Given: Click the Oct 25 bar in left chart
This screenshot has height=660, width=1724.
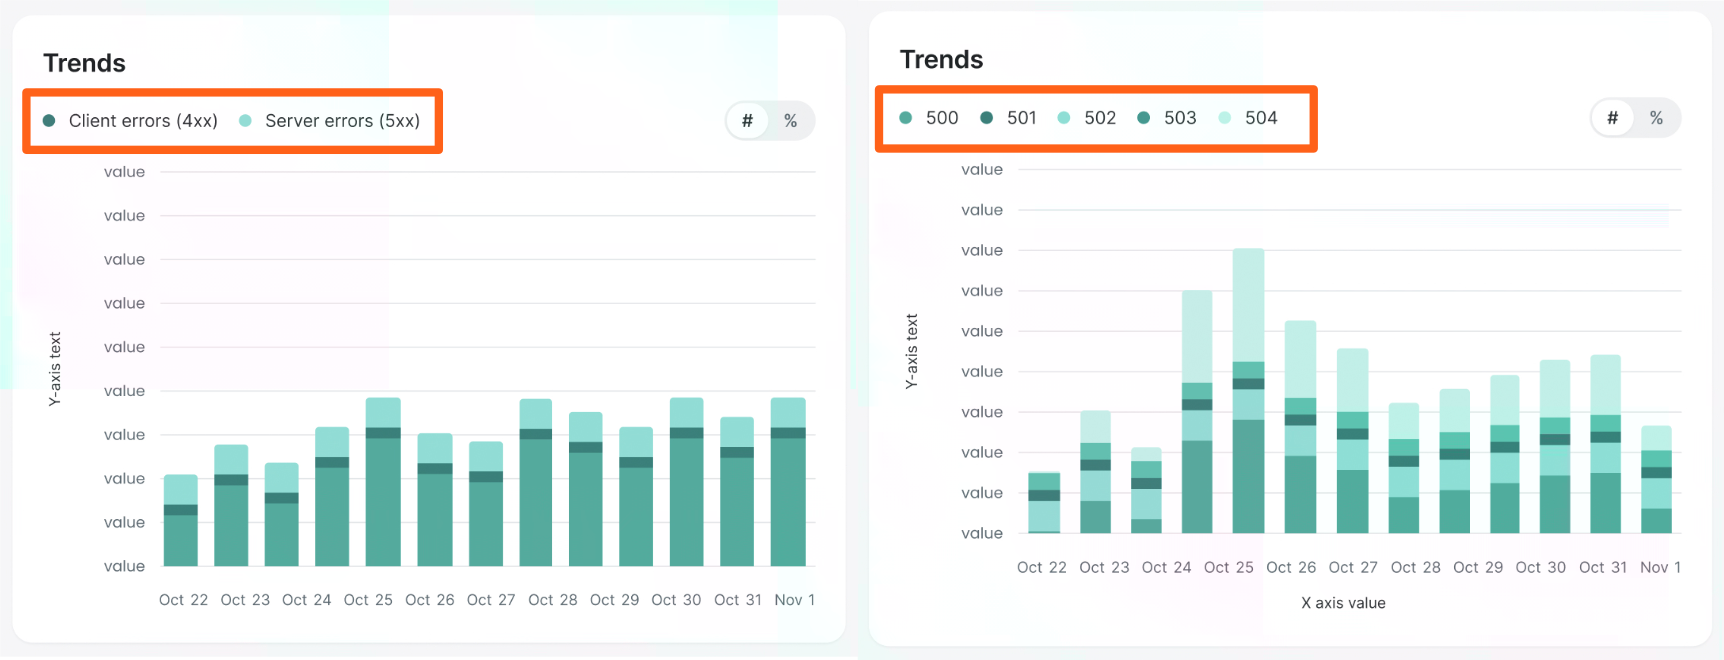Looking at the screenshot, I should coord(383,485).
